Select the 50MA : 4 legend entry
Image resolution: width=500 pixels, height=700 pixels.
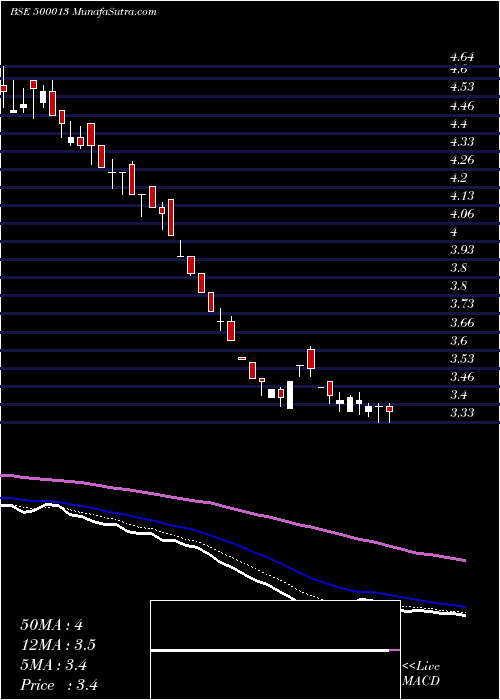tap(51, 625)
